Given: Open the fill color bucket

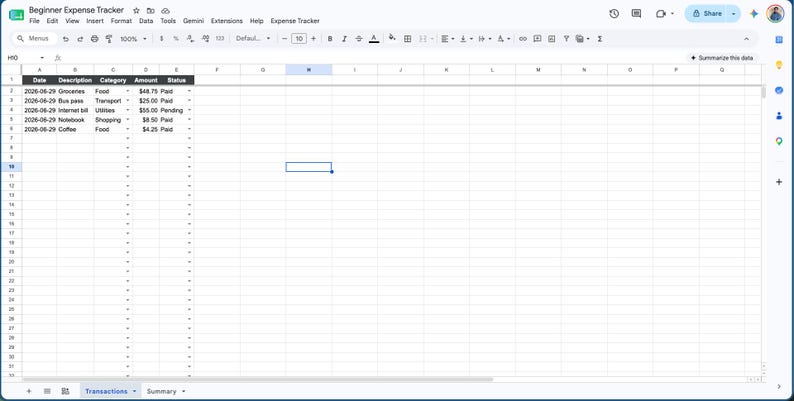Looking at the screenshot, I should (392, 38).
